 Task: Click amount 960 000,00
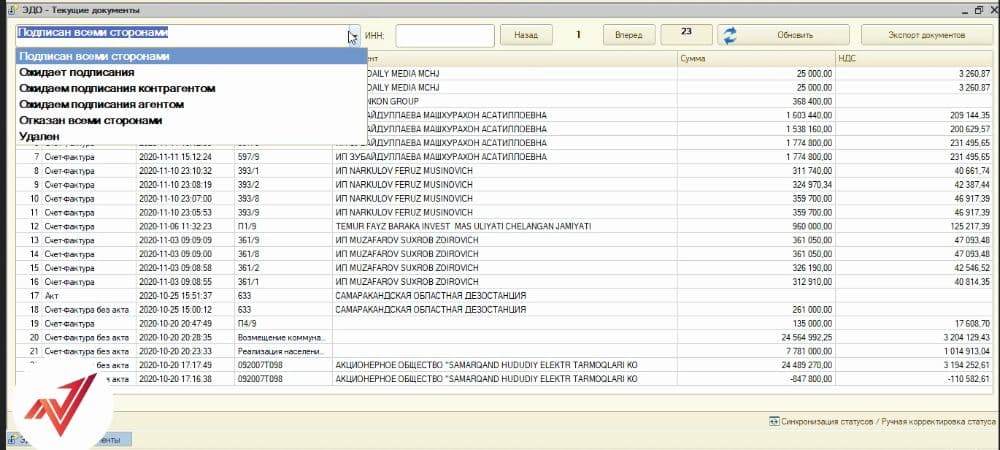[756, 226]
